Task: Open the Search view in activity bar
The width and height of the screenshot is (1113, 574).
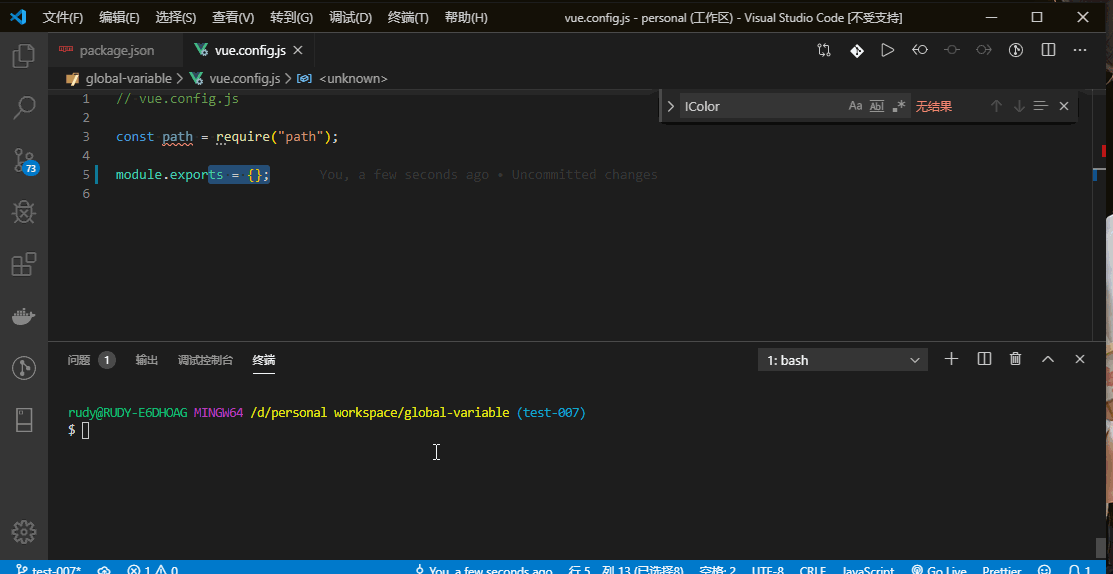Action: [x=24, y=107]
